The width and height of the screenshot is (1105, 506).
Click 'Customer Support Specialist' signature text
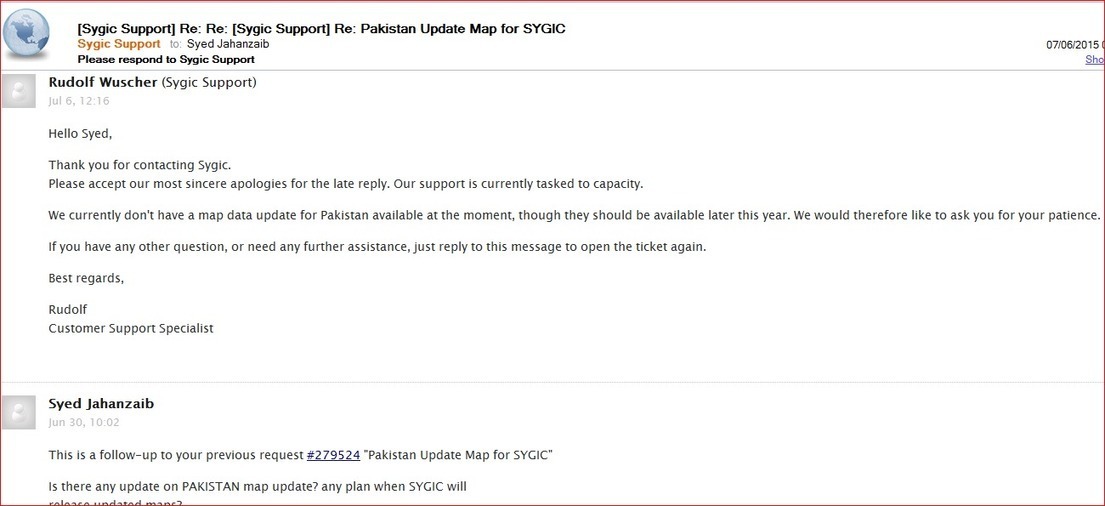point(131,328)
